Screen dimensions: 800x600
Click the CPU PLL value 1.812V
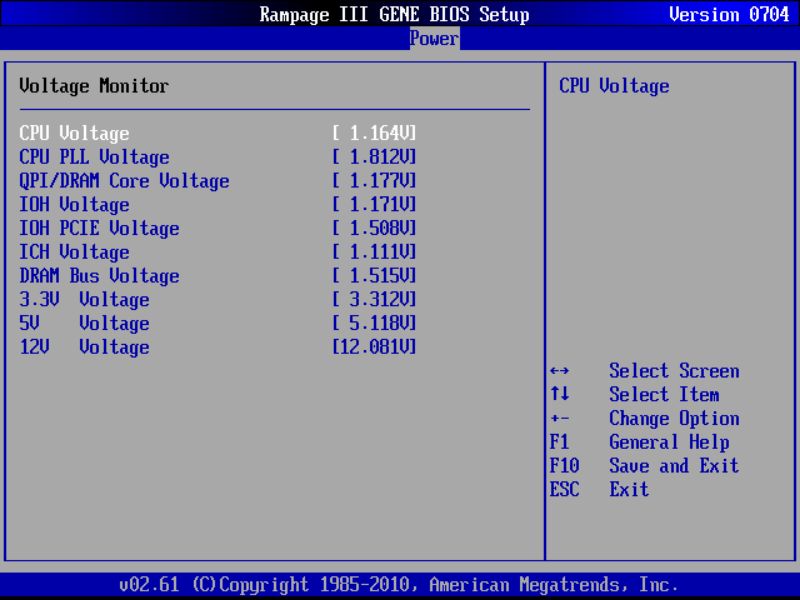tap(374, 157)
